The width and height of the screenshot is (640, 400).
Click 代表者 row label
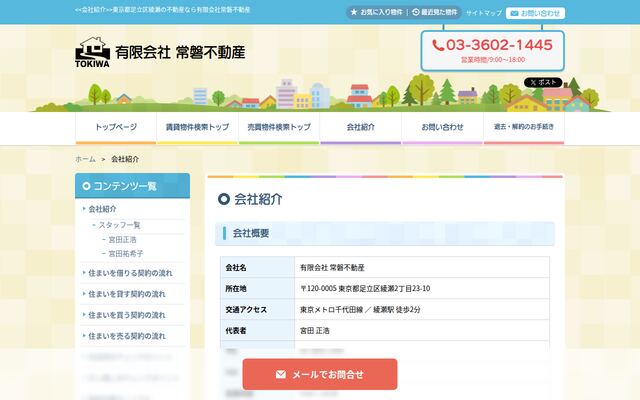[x=236, y=331]
